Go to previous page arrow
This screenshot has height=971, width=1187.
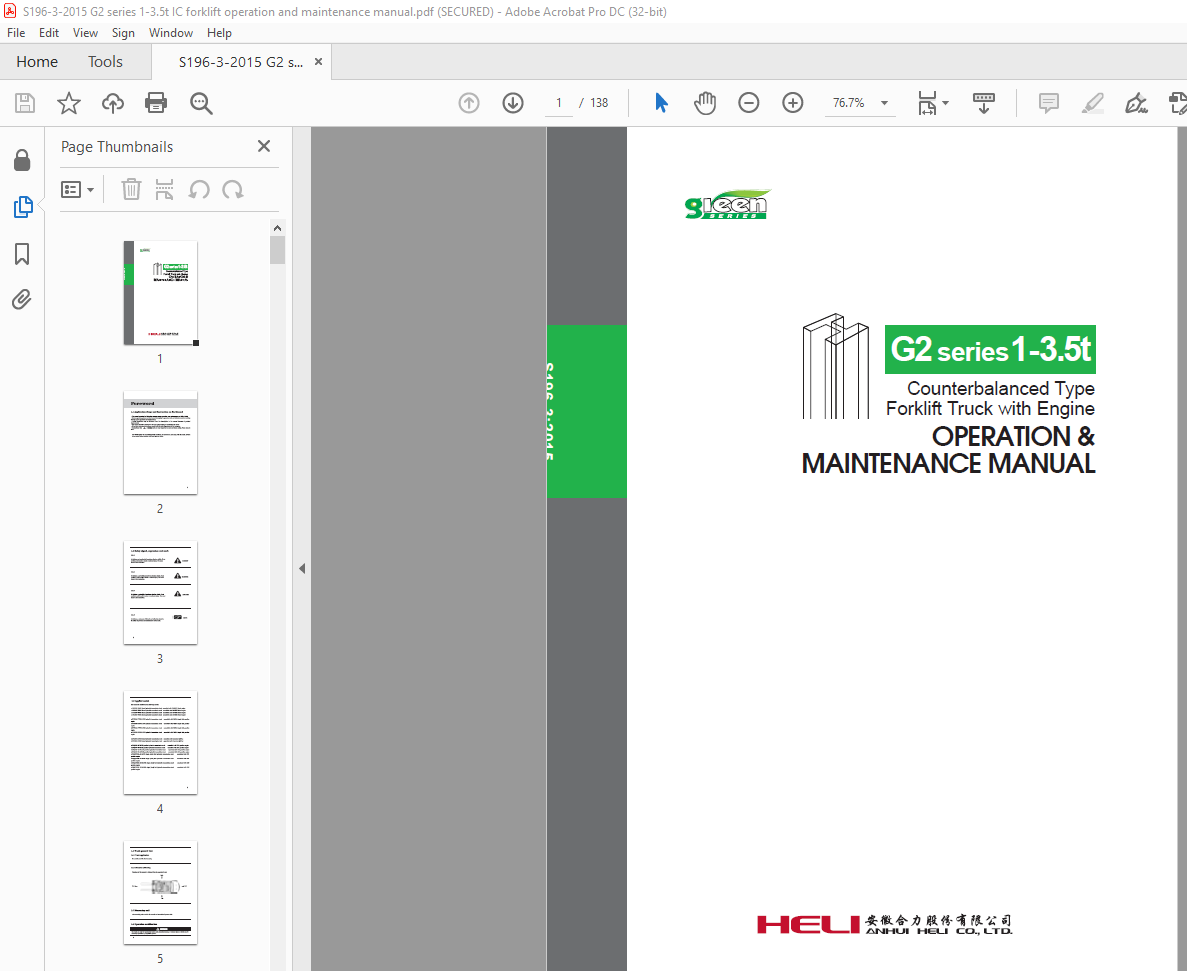click(x=469, y=103)
